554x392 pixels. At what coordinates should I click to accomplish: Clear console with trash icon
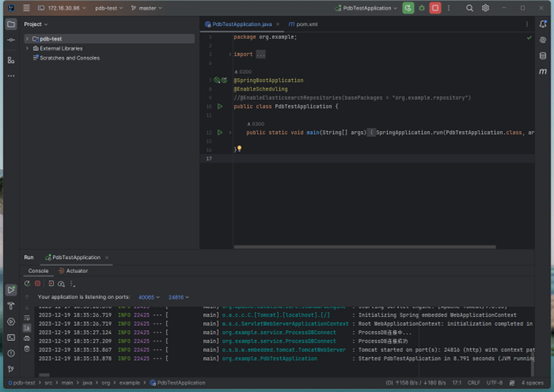click(27, 349)
